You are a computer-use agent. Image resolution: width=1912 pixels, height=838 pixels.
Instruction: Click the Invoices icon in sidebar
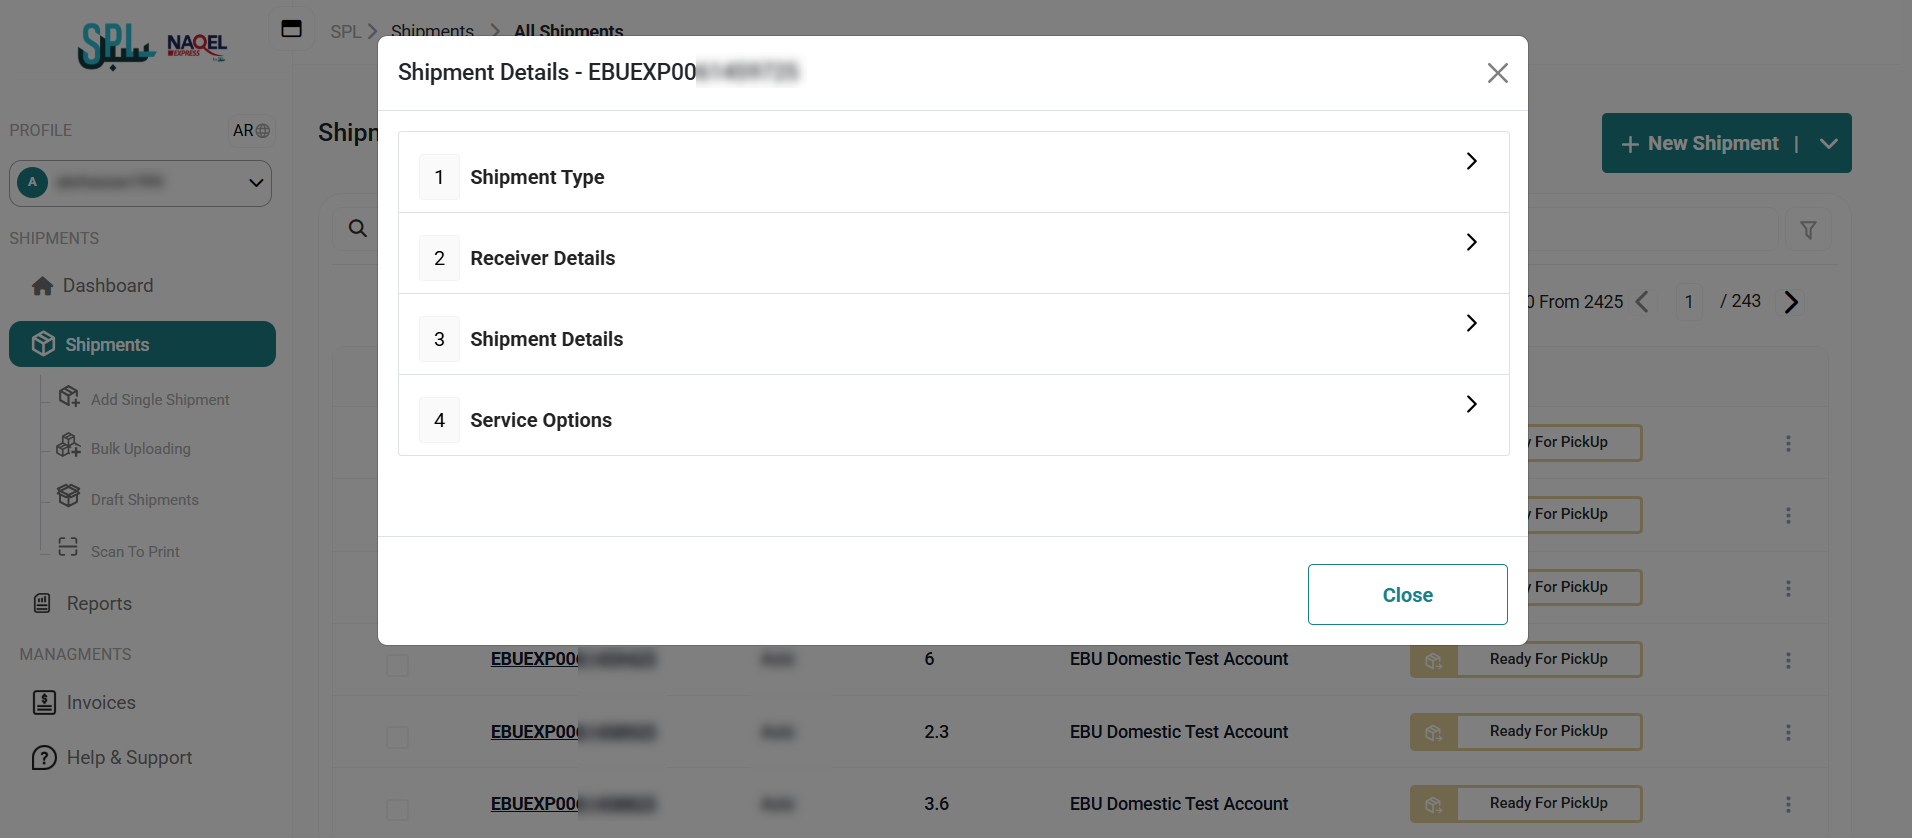(x=44, y=703)
